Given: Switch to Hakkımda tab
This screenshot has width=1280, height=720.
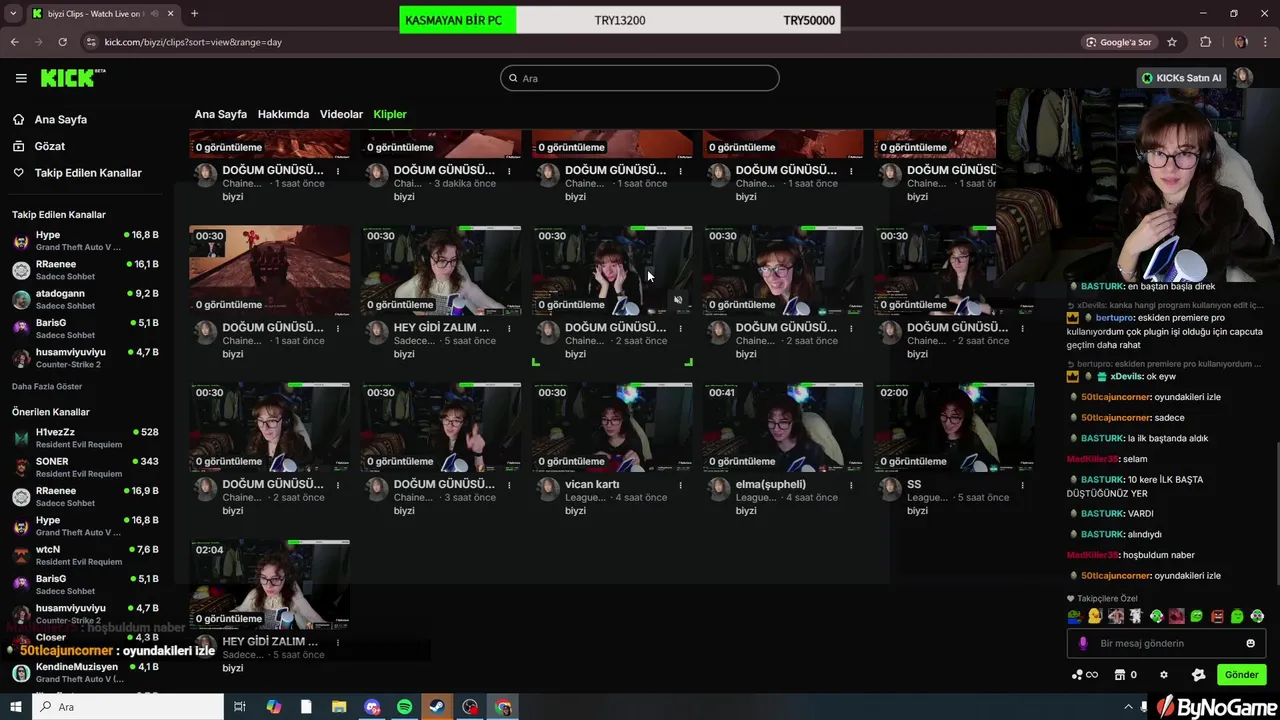Looking at the screenshot, I should coord(283,114).
